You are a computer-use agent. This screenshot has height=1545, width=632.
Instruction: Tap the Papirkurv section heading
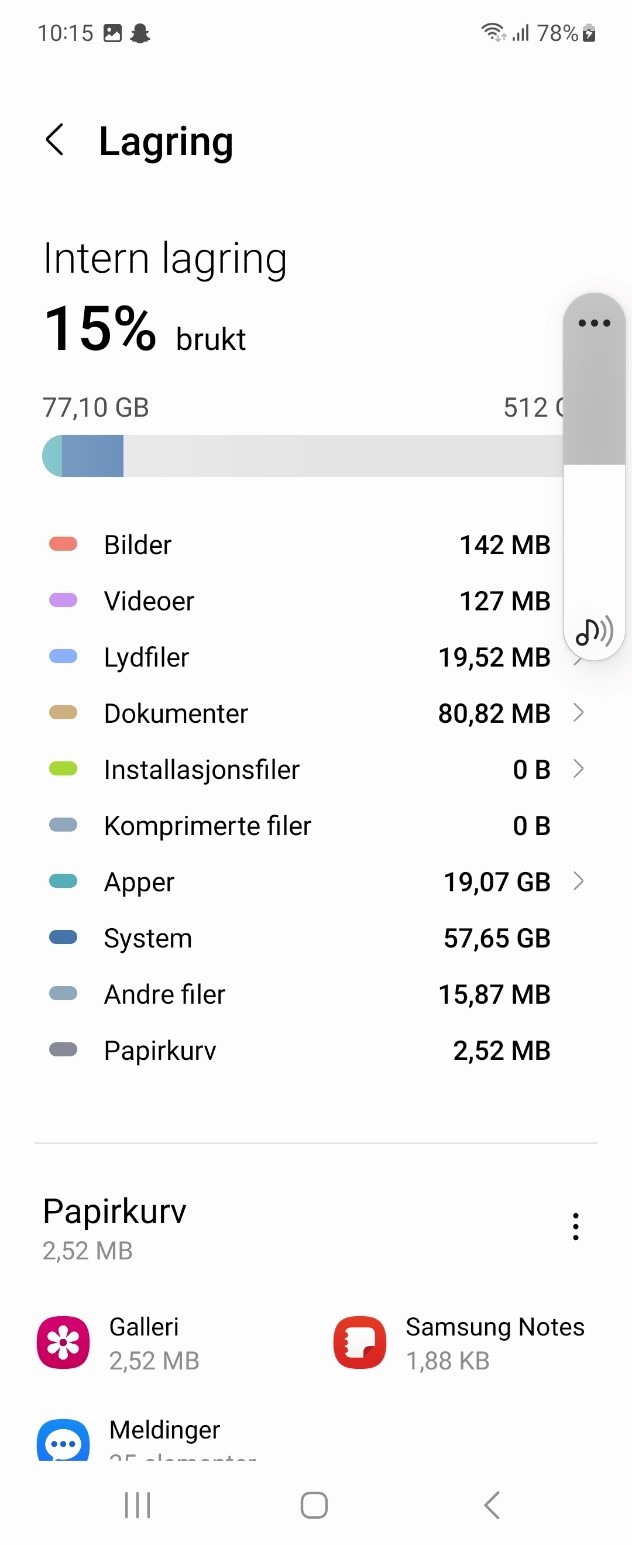(x=115, y=1212)
